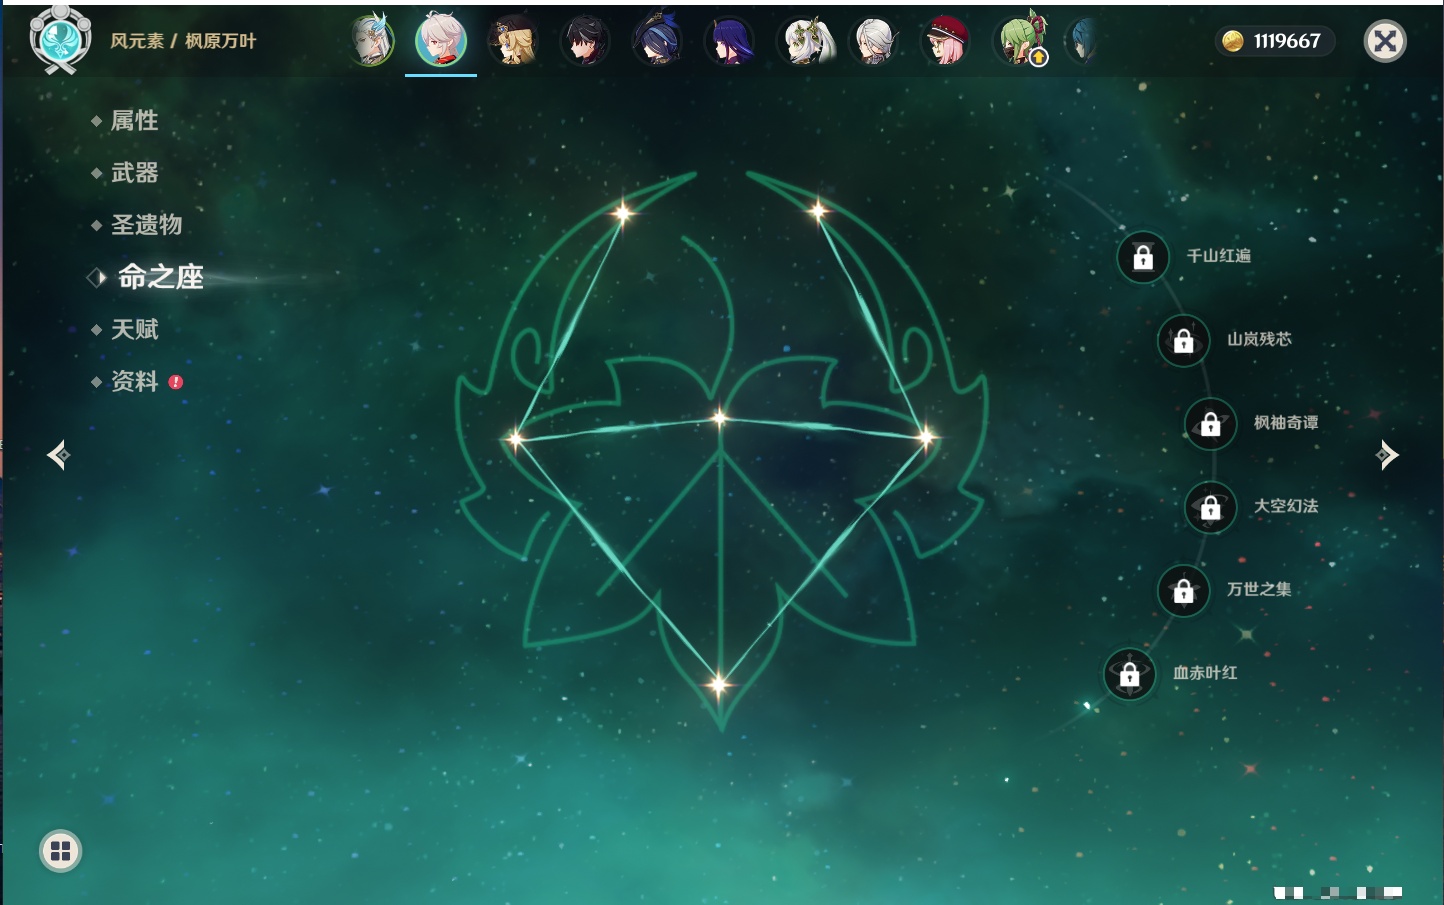Screen dimensions: 1444x905
Task: Click the bottom star of the maple constellation
Action: 718,685
